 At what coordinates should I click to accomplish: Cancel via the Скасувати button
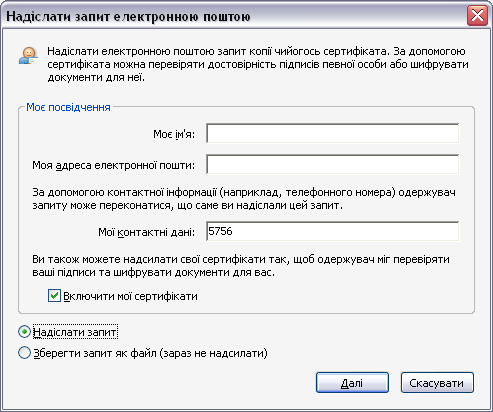pyautogui.click(x=437, y=383)
